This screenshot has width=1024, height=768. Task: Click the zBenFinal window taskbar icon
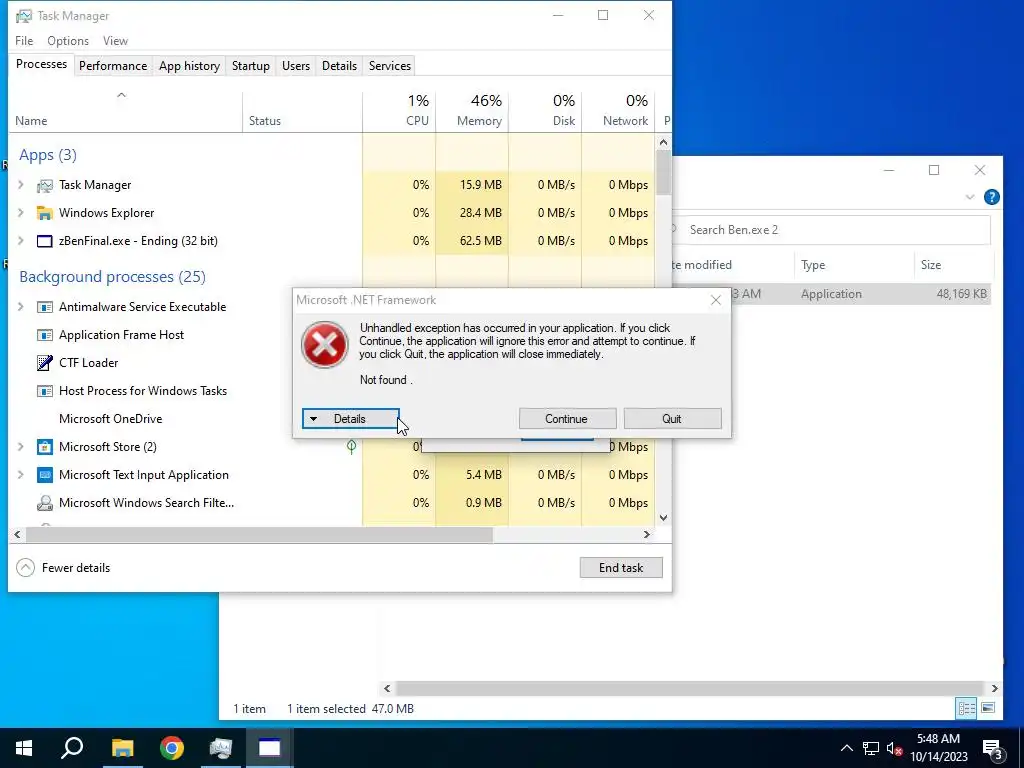pos(270,748)
